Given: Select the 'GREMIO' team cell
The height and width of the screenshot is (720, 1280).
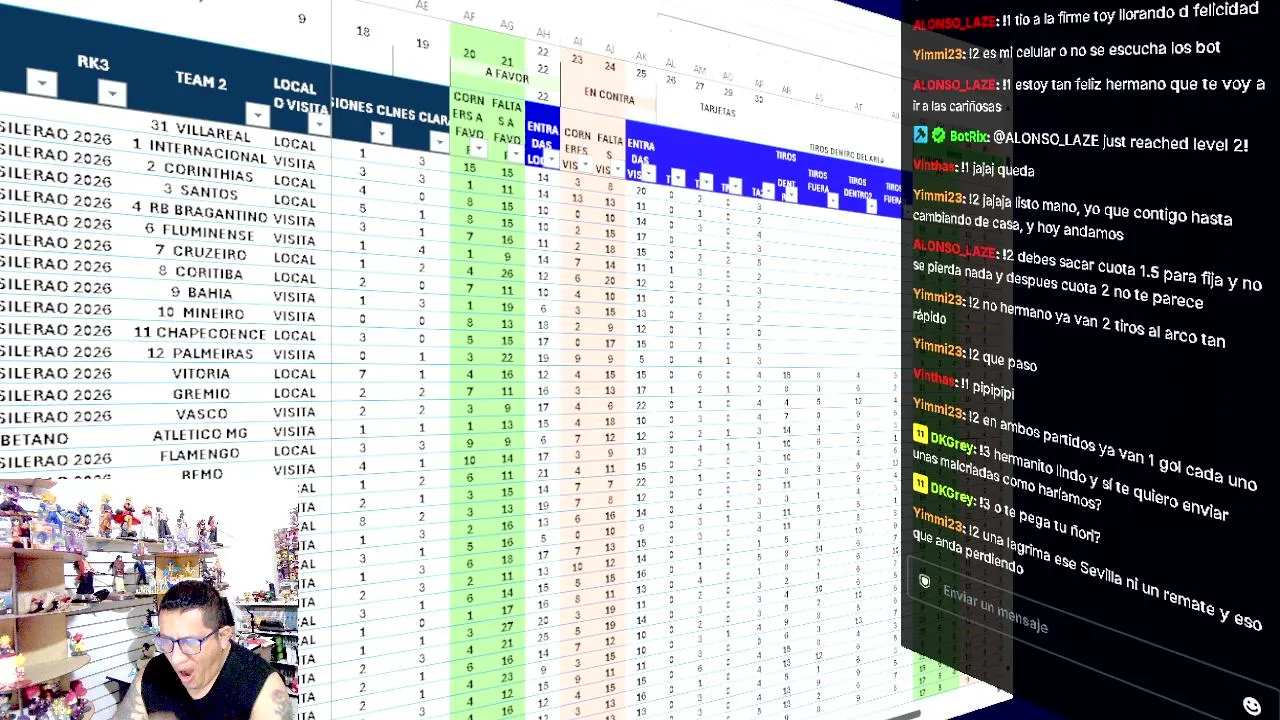Looking at the screenshot, I should click(x=201, y=393).
